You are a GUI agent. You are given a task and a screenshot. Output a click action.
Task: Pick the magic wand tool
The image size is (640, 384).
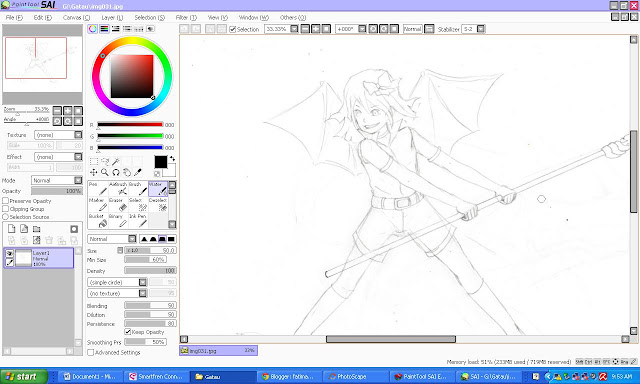tap(116, 162)
